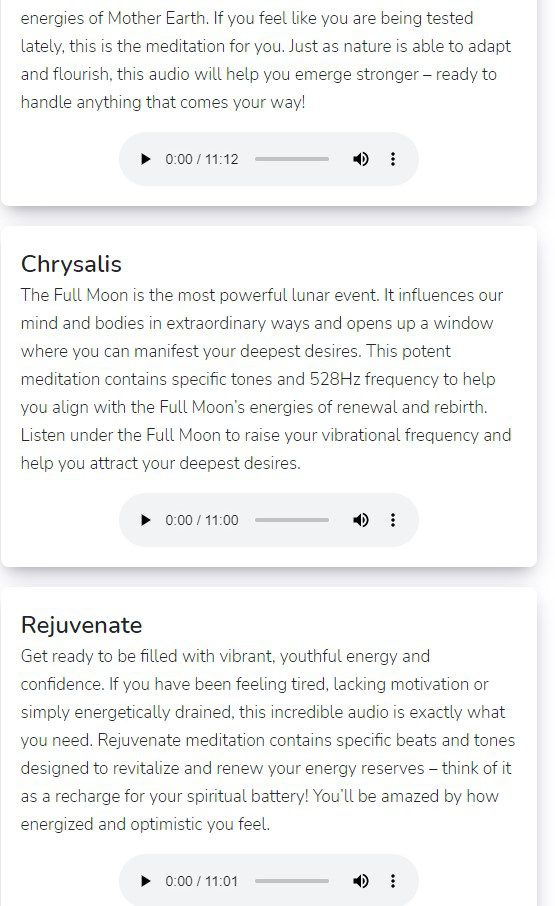
Task: Click the Rejuvenate heading
Action: 81,625
